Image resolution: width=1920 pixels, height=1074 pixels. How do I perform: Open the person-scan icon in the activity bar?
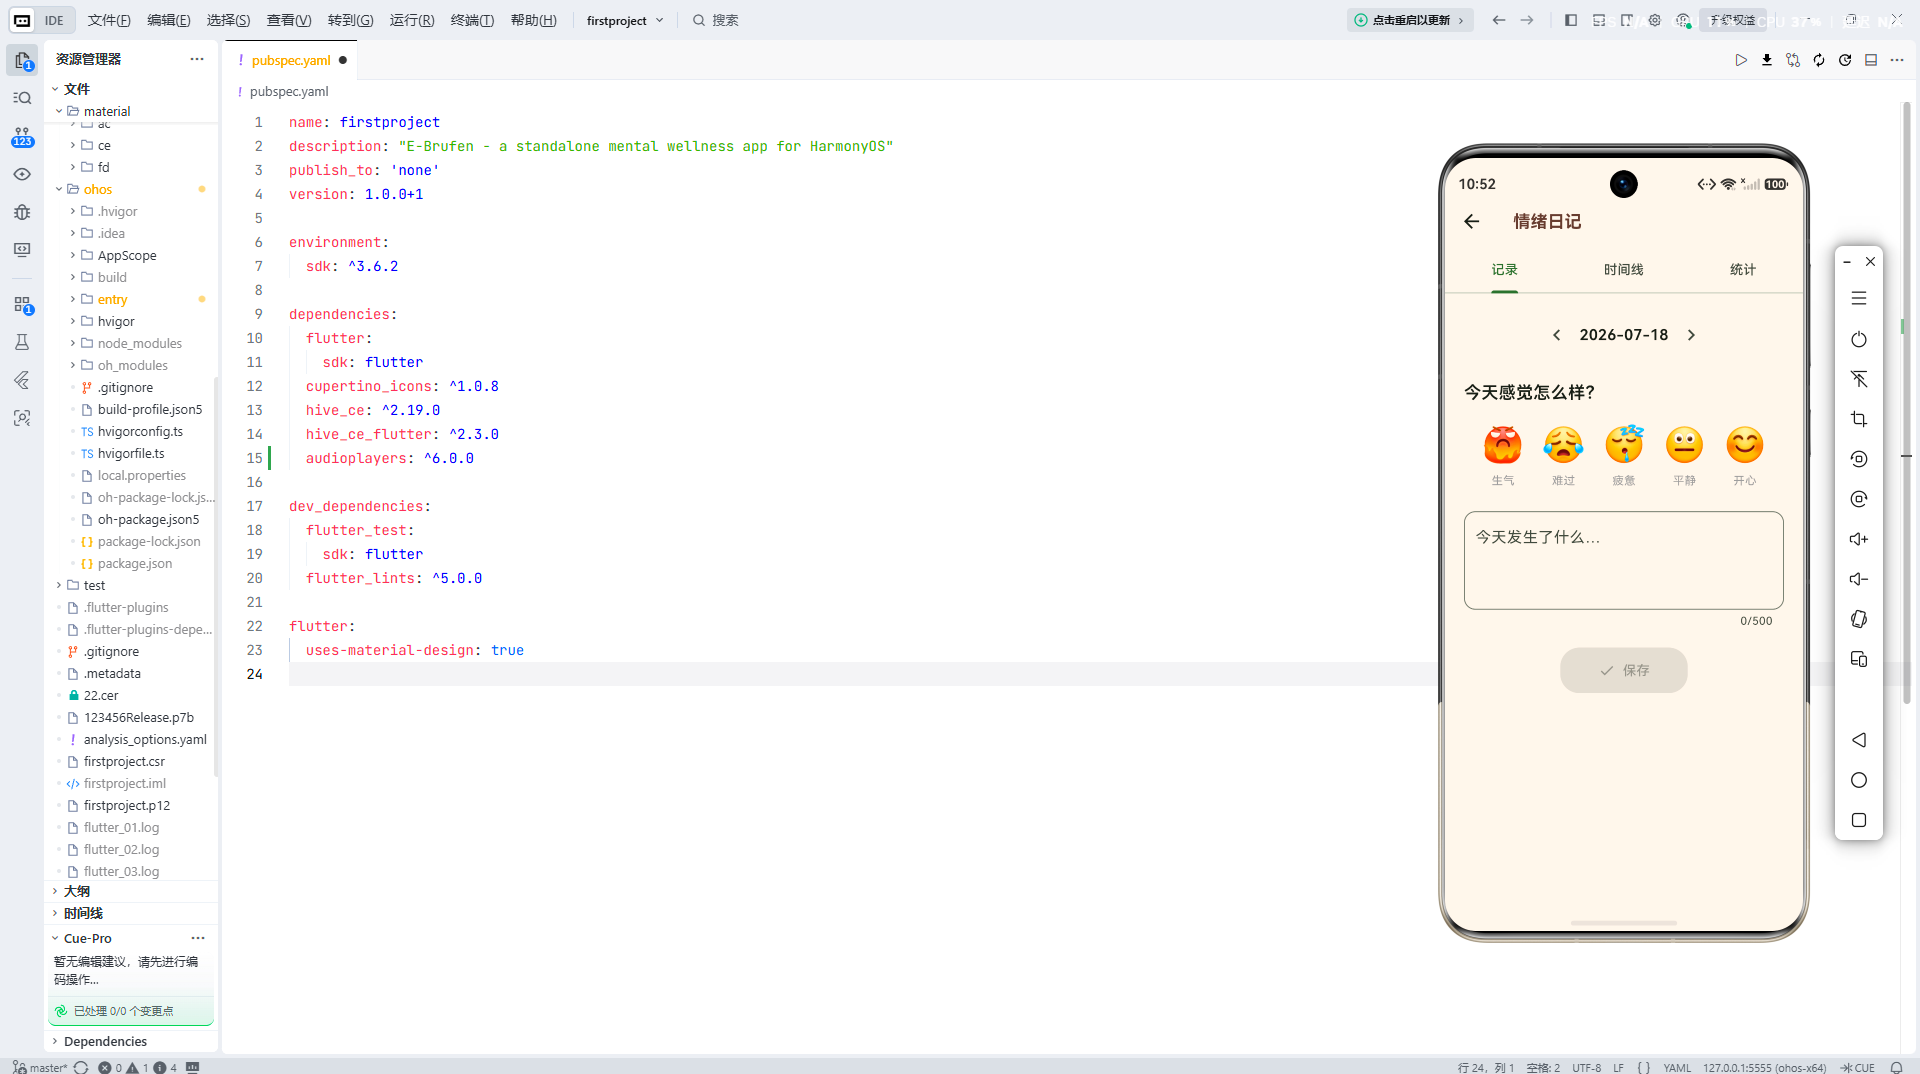pyautogui.click(x=22, y=418)
